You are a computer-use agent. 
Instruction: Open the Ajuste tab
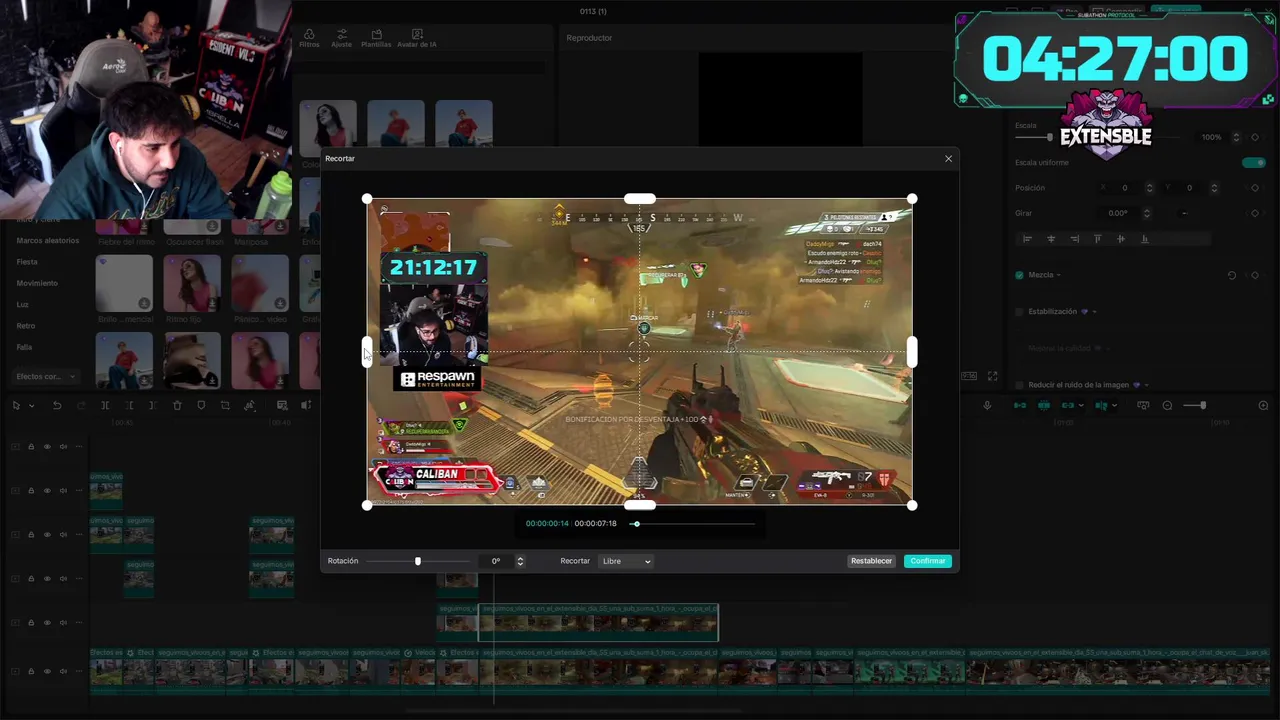tap(342, 38)
